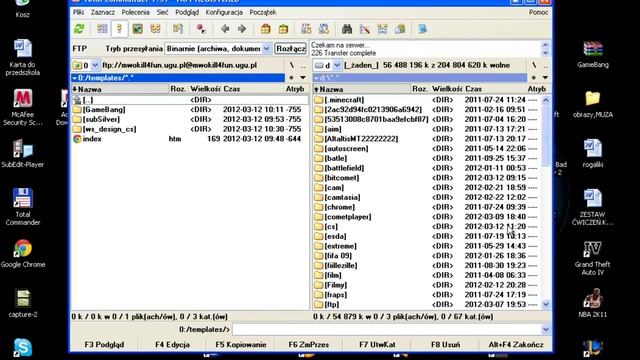Screen dimensions: 640x360
Task: Open the blue Notepad toolbar icon
Action: click(423, 29)
